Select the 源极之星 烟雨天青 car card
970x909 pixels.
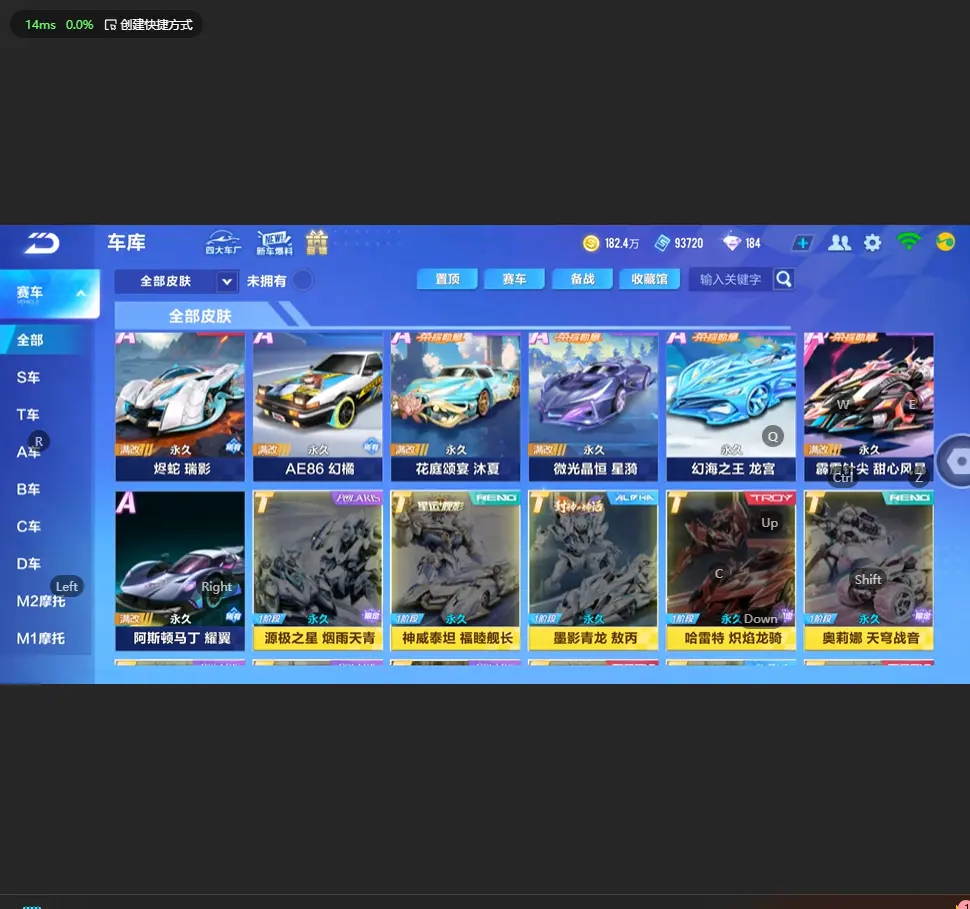pos(318,571)
